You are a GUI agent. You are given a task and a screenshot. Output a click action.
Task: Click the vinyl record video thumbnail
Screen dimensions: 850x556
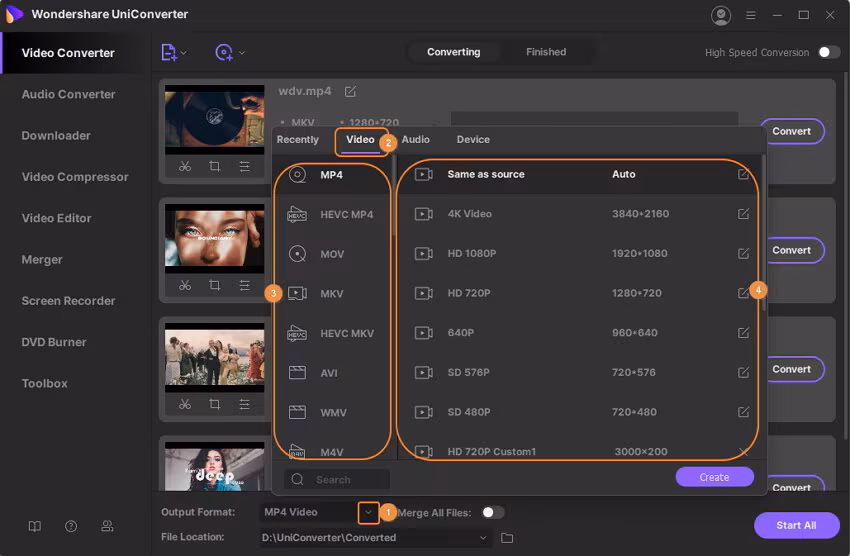pos(215,119)
